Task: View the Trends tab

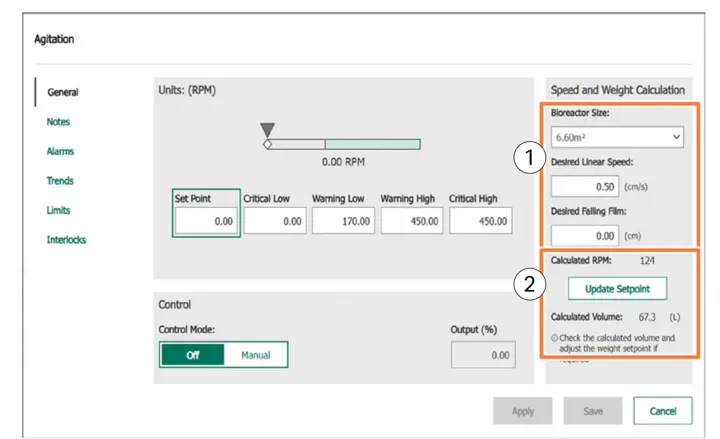Action: click(x=60, y=180)
